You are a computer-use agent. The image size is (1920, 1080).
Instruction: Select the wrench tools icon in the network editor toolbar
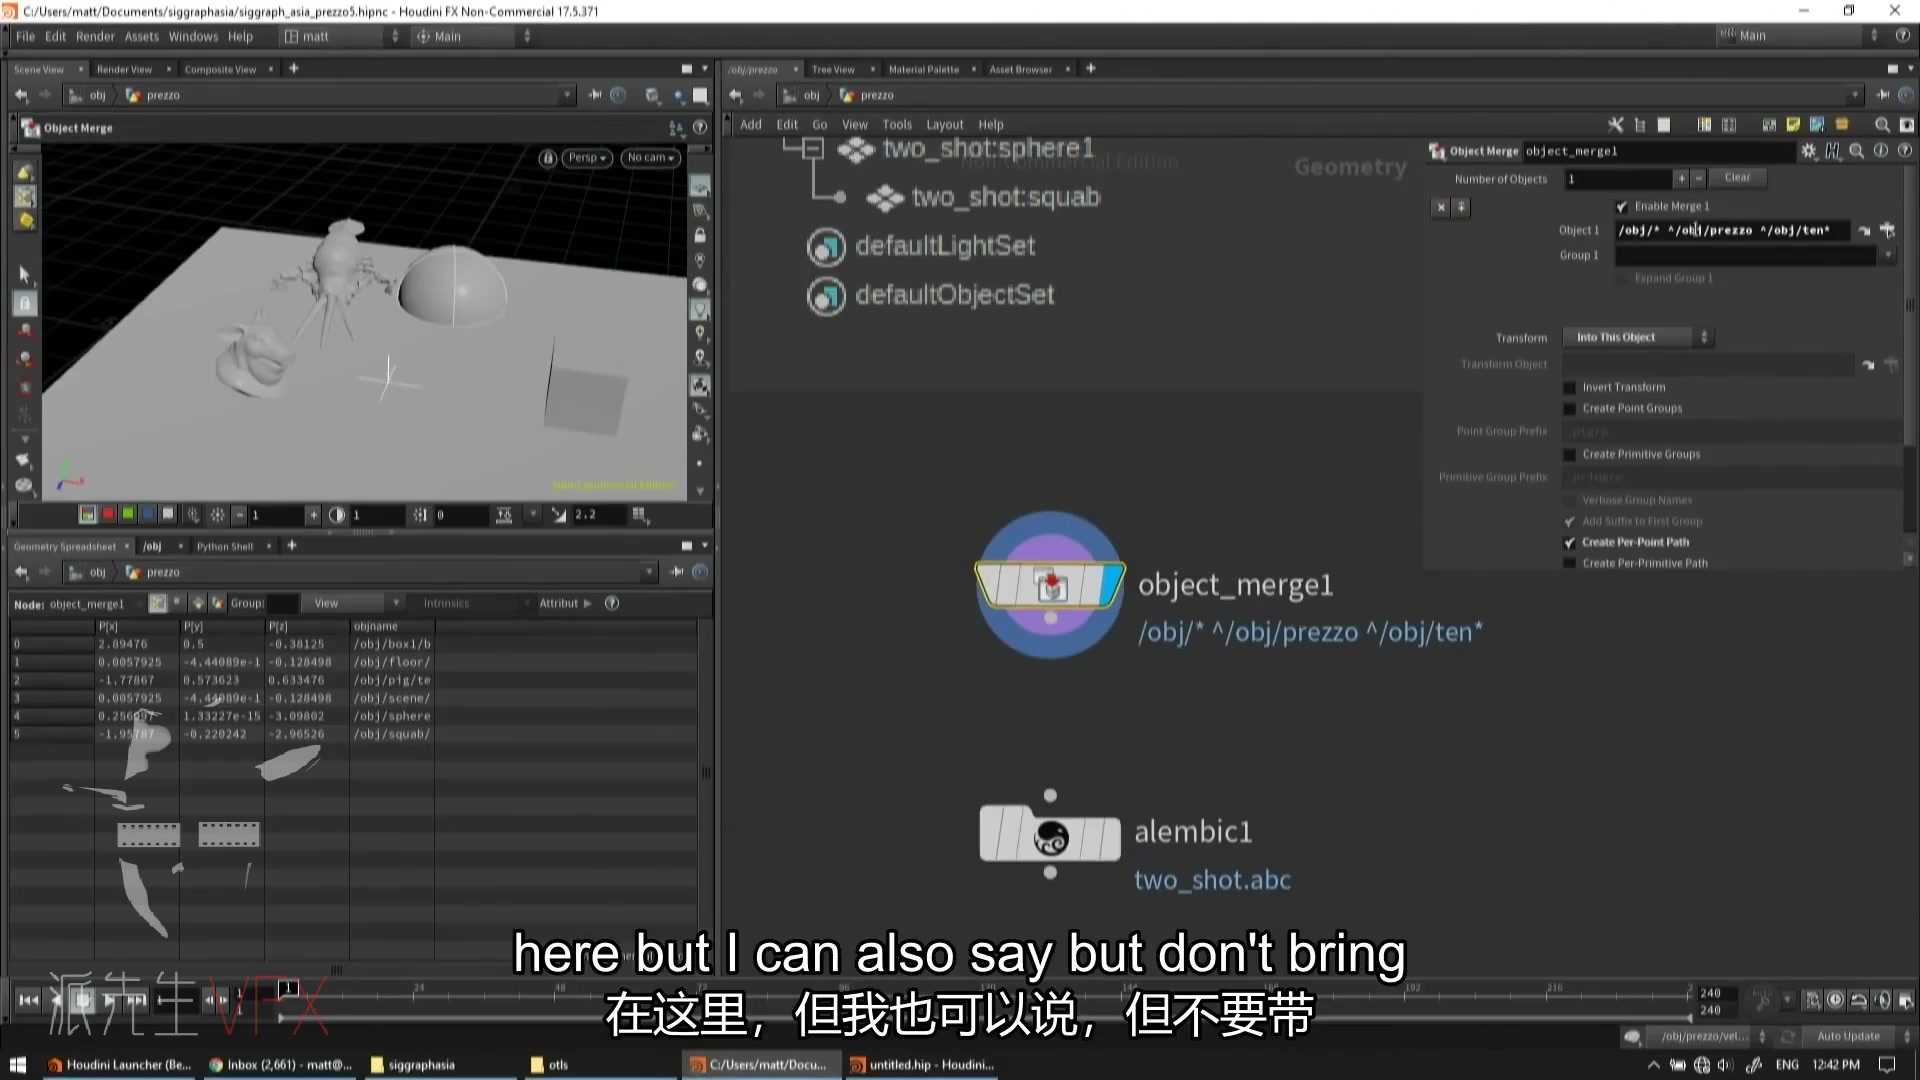tap(1615, 124)
